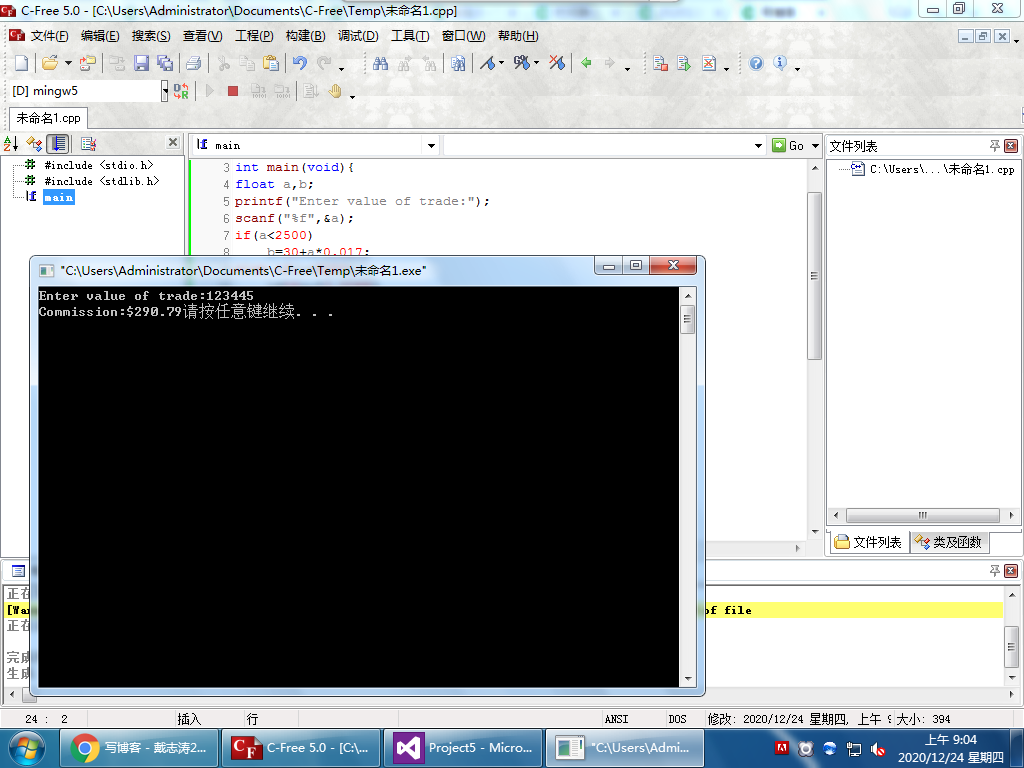Click the New File toolbar icon

20,63
